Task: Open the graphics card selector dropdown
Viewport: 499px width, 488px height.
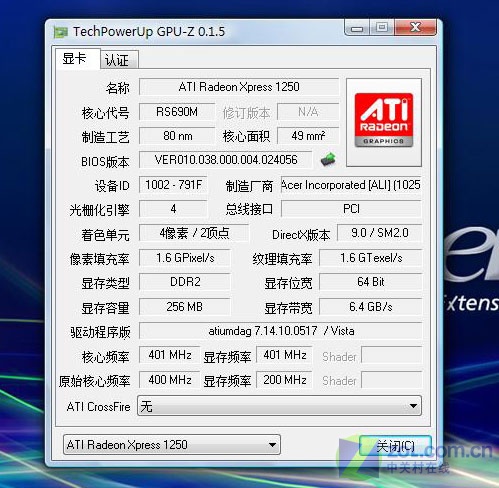Action: (x=172, y=444)
